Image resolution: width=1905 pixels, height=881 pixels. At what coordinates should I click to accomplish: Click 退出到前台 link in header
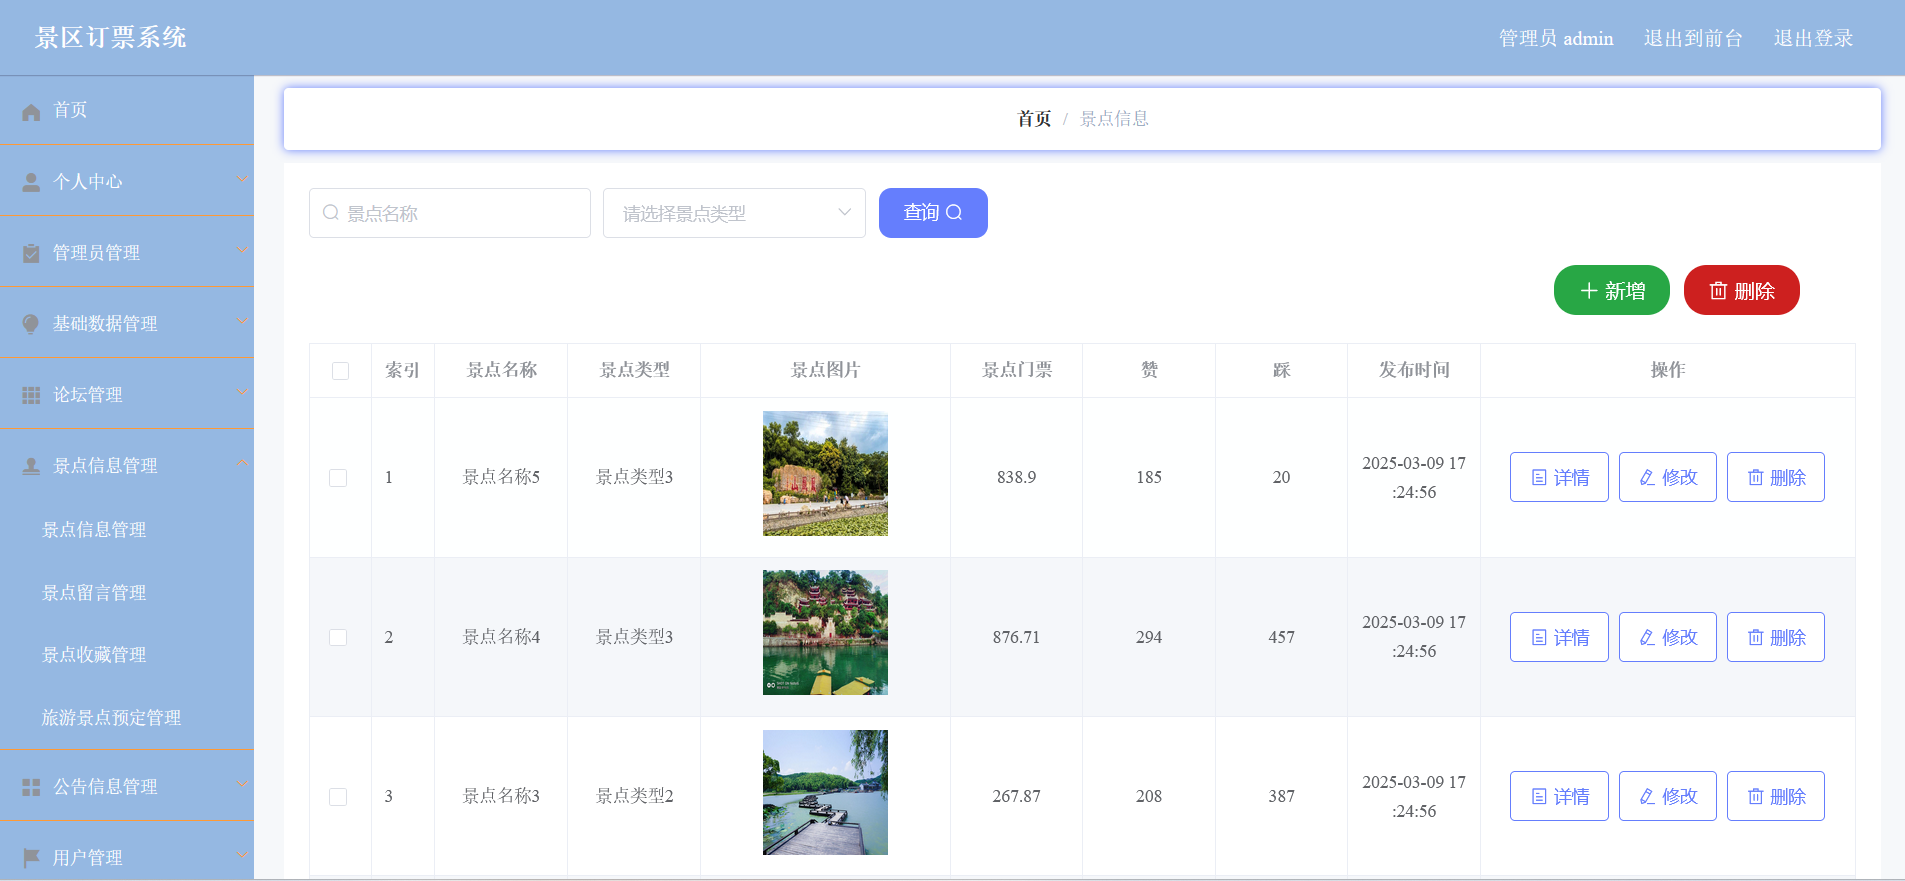tap(1693, 38)
